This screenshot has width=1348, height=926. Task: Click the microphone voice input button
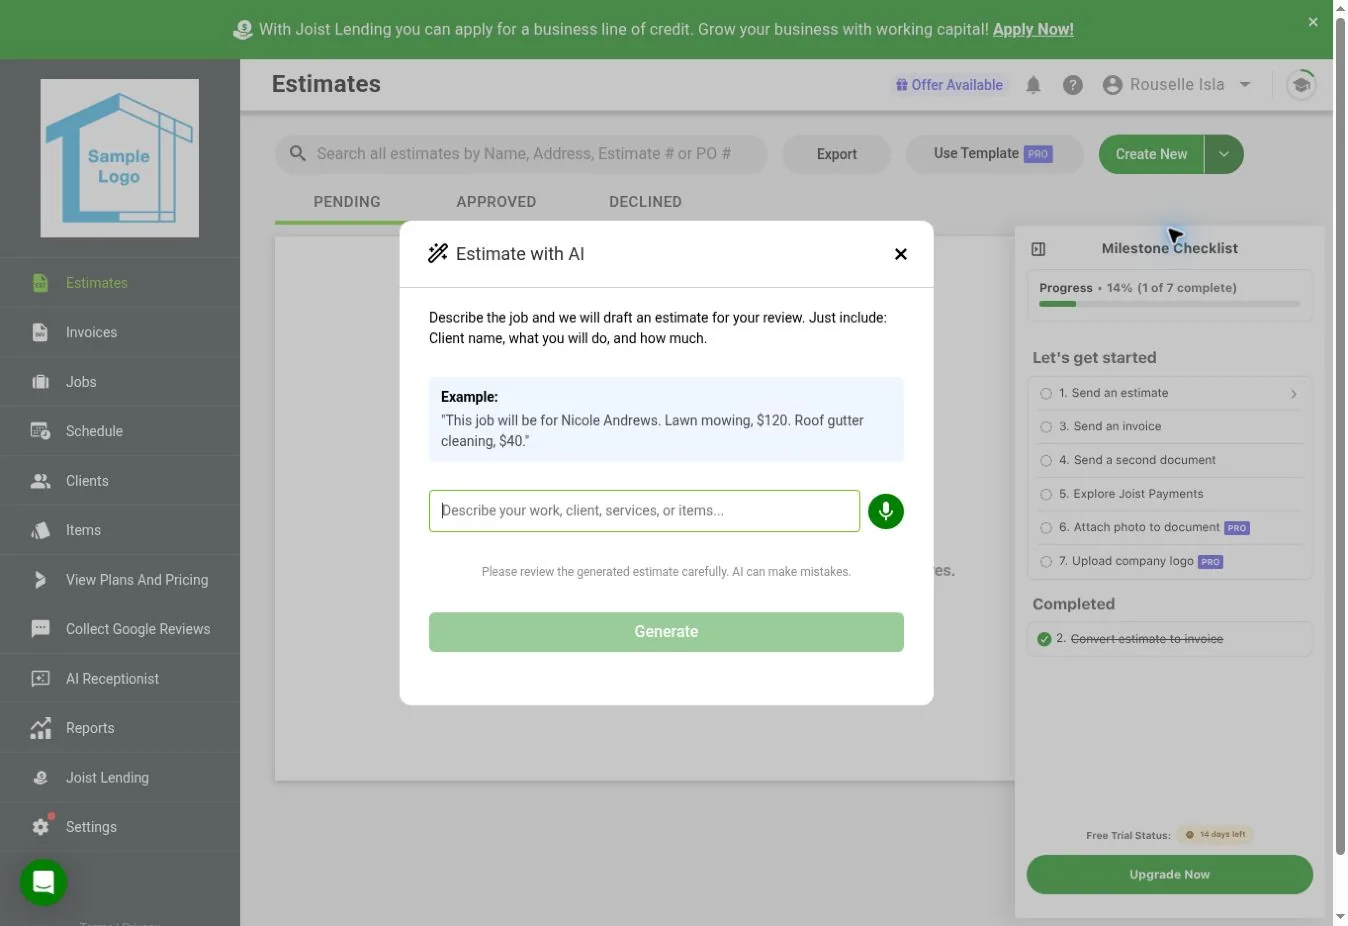coord(885,511)
